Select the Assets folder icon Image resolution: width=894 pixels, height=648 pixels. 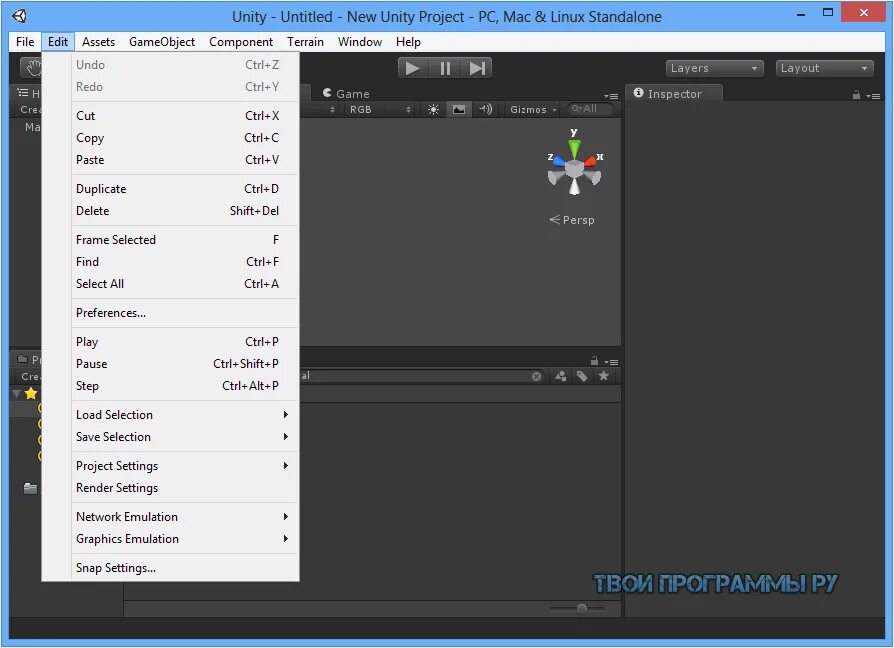[x=30, y=488]
